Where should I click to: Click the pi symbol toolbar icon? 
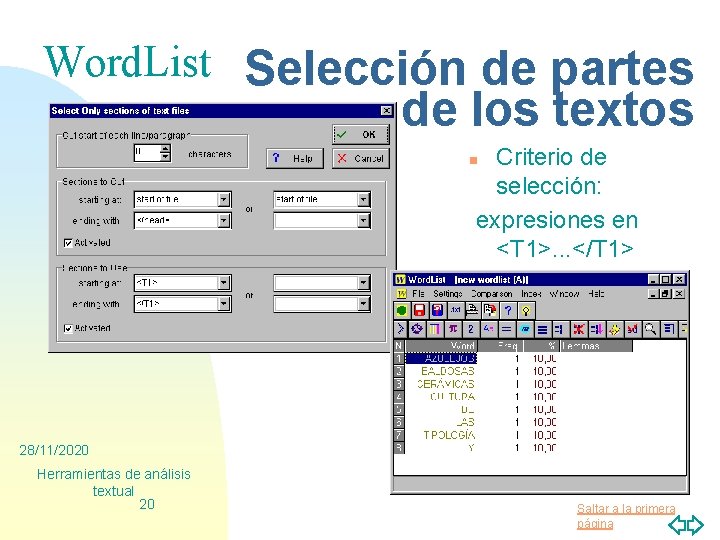[453, 329]
